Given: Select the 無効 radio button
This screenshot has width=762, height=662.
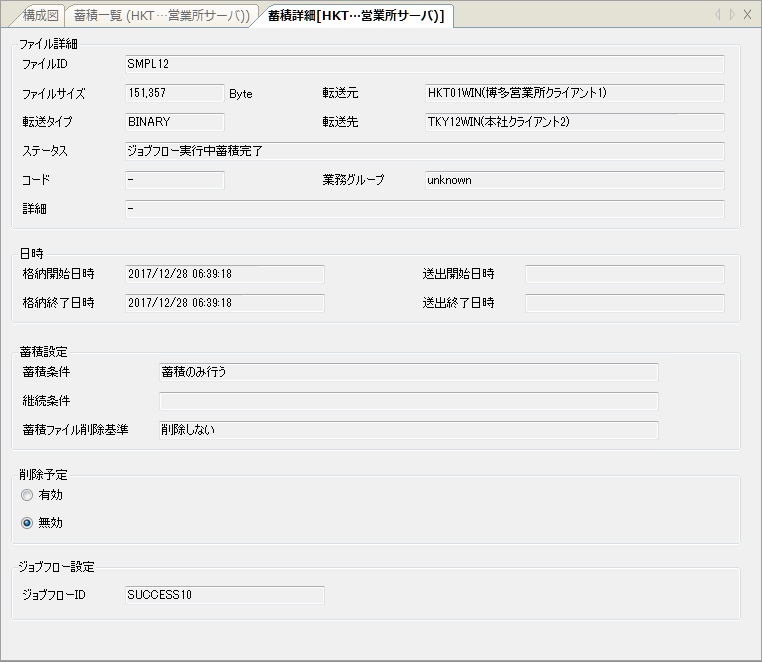Looking at the screenshot, I should coord(27,522).
